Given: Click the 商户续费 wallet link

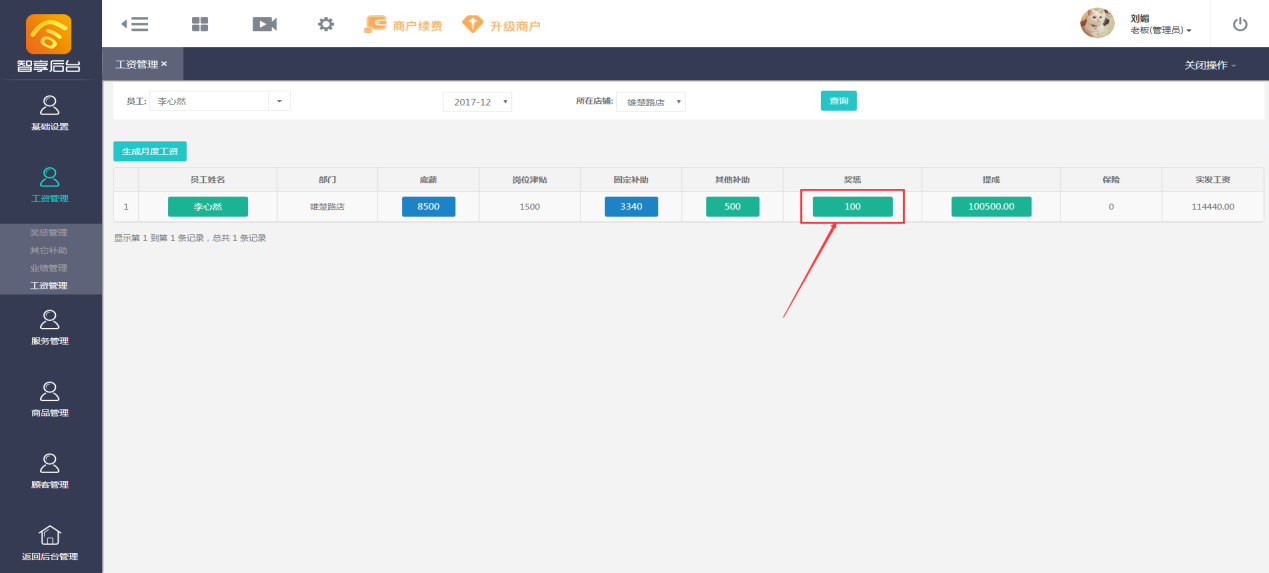Looking at the screenshot, I should click(x=403, y=24).
